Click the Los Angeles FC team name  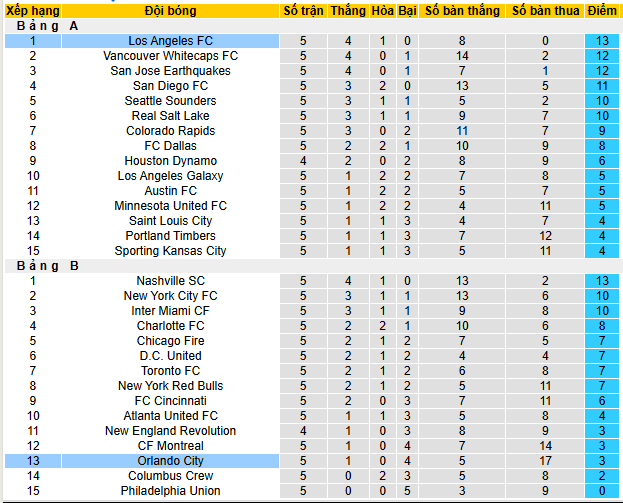(x=170, y=41)
